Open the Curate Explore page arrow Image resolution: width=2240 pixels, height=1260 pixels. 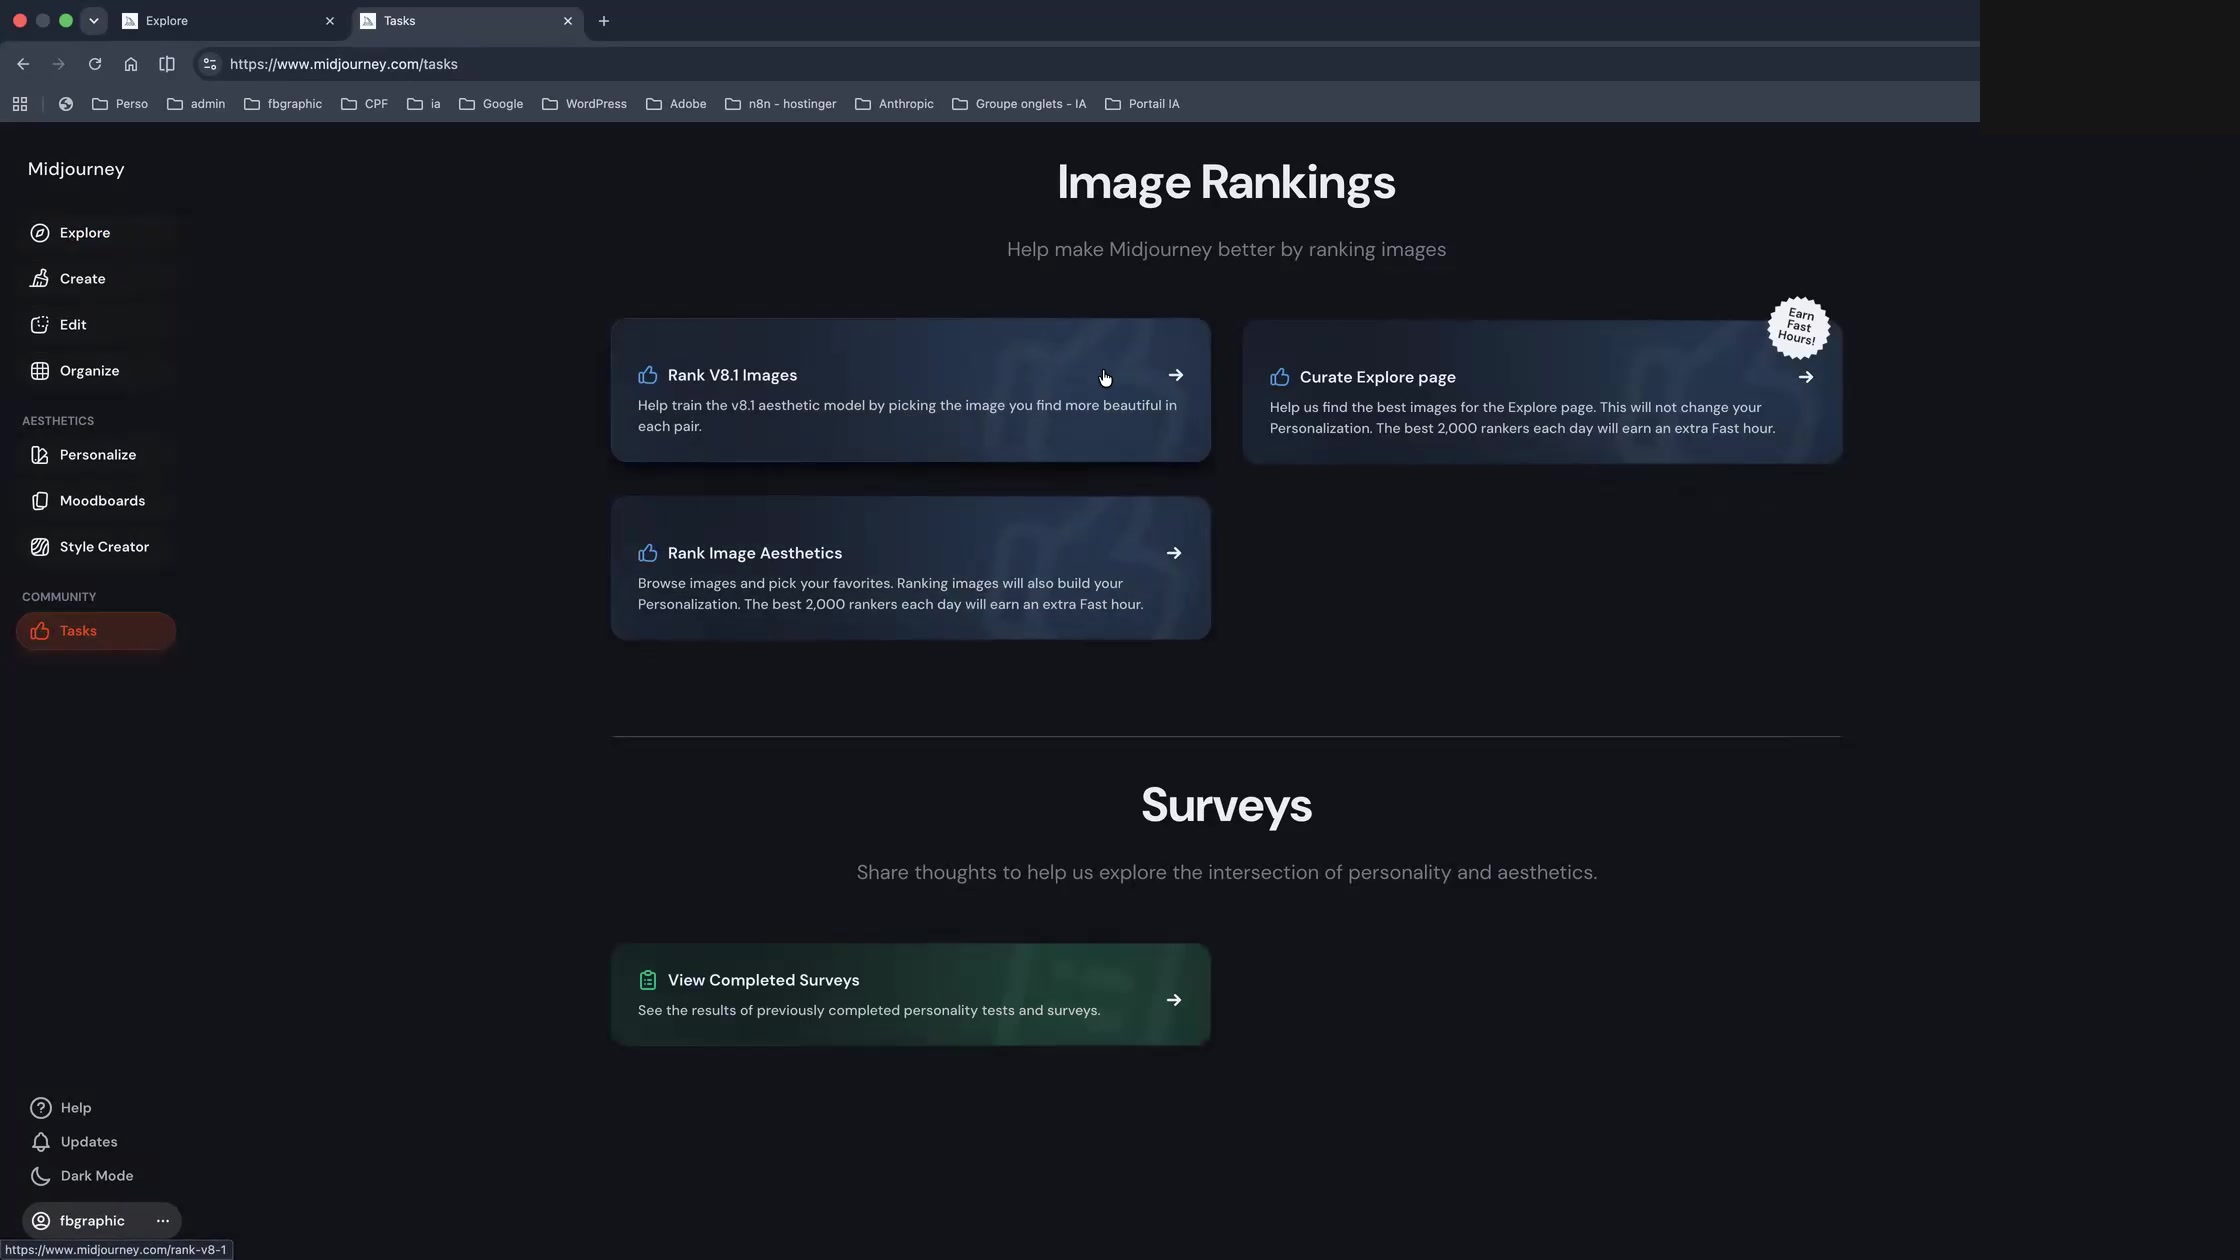1805,377
